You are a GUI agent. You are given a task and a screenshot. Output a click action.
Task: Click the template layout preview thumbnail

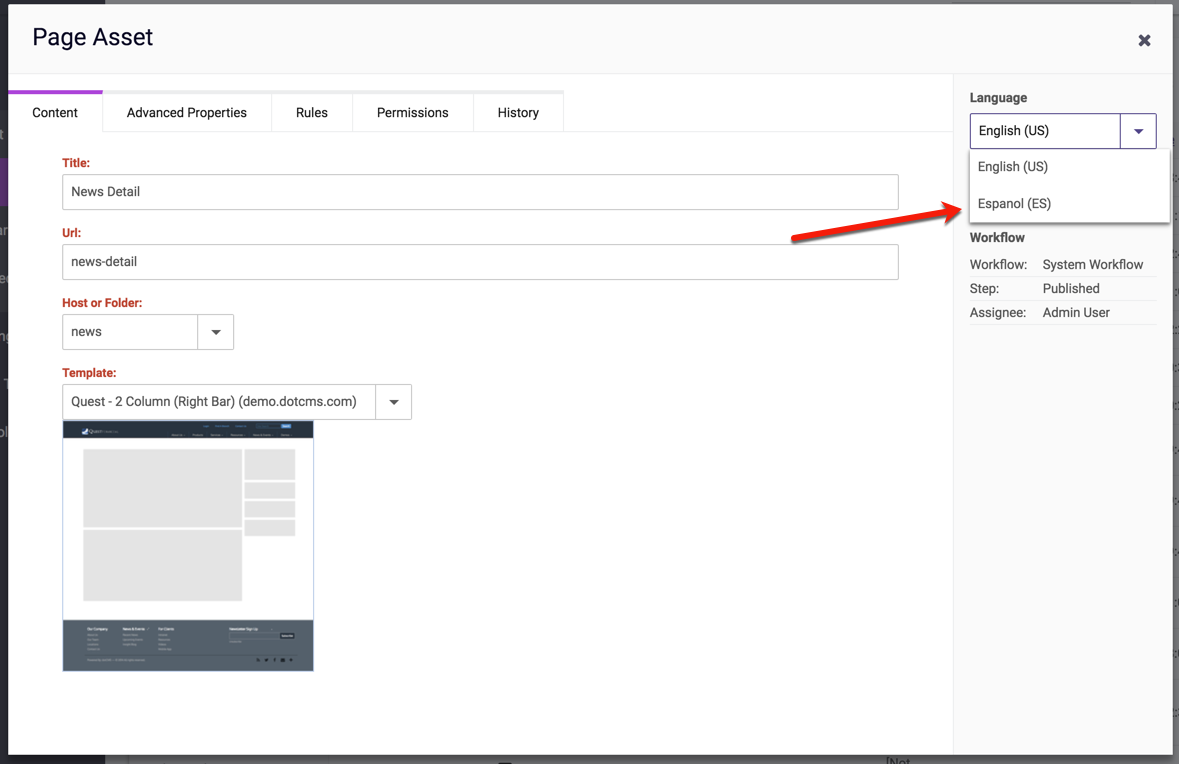pos(188,546)
